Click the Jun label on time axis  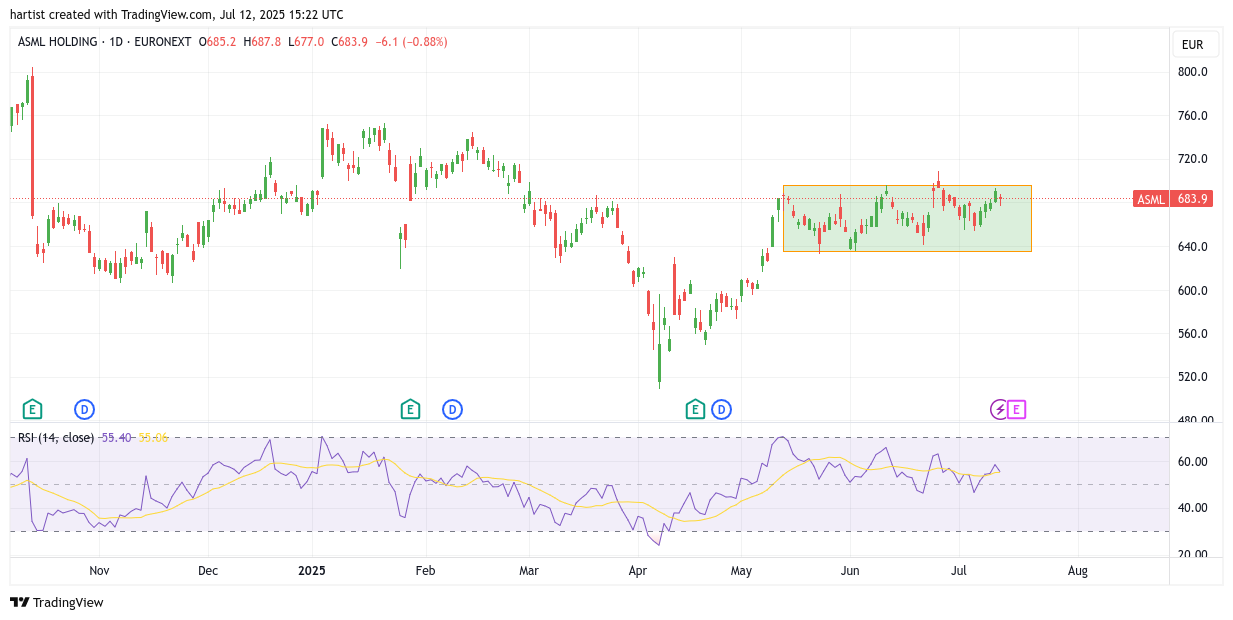tap(850, 571)
